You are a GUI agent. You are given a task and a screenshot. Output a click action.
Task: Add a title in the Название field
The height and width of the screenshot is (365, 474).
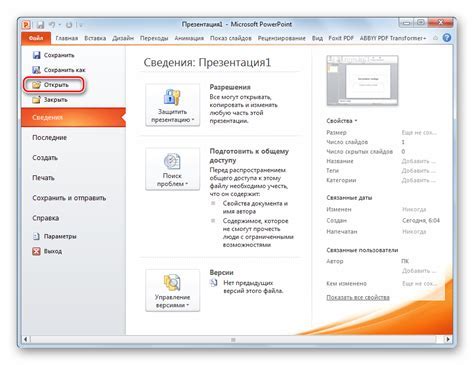(x=419, y=161)
